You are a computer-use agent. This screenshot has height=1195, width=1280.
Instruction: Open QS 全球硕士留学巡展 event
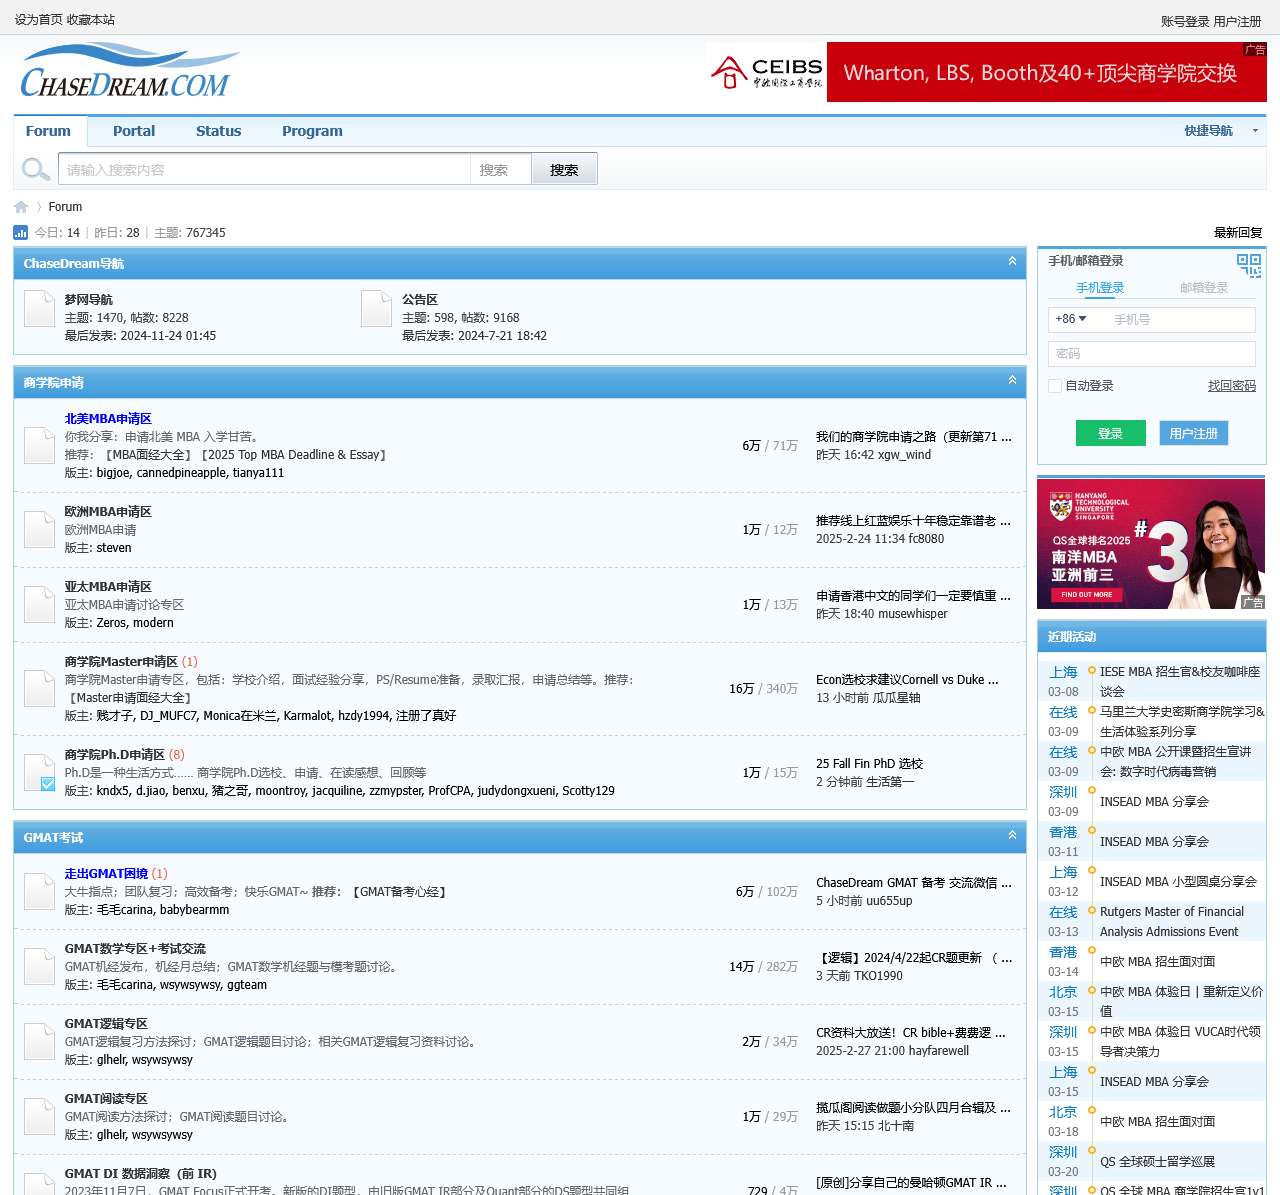pos(1157,1162)
